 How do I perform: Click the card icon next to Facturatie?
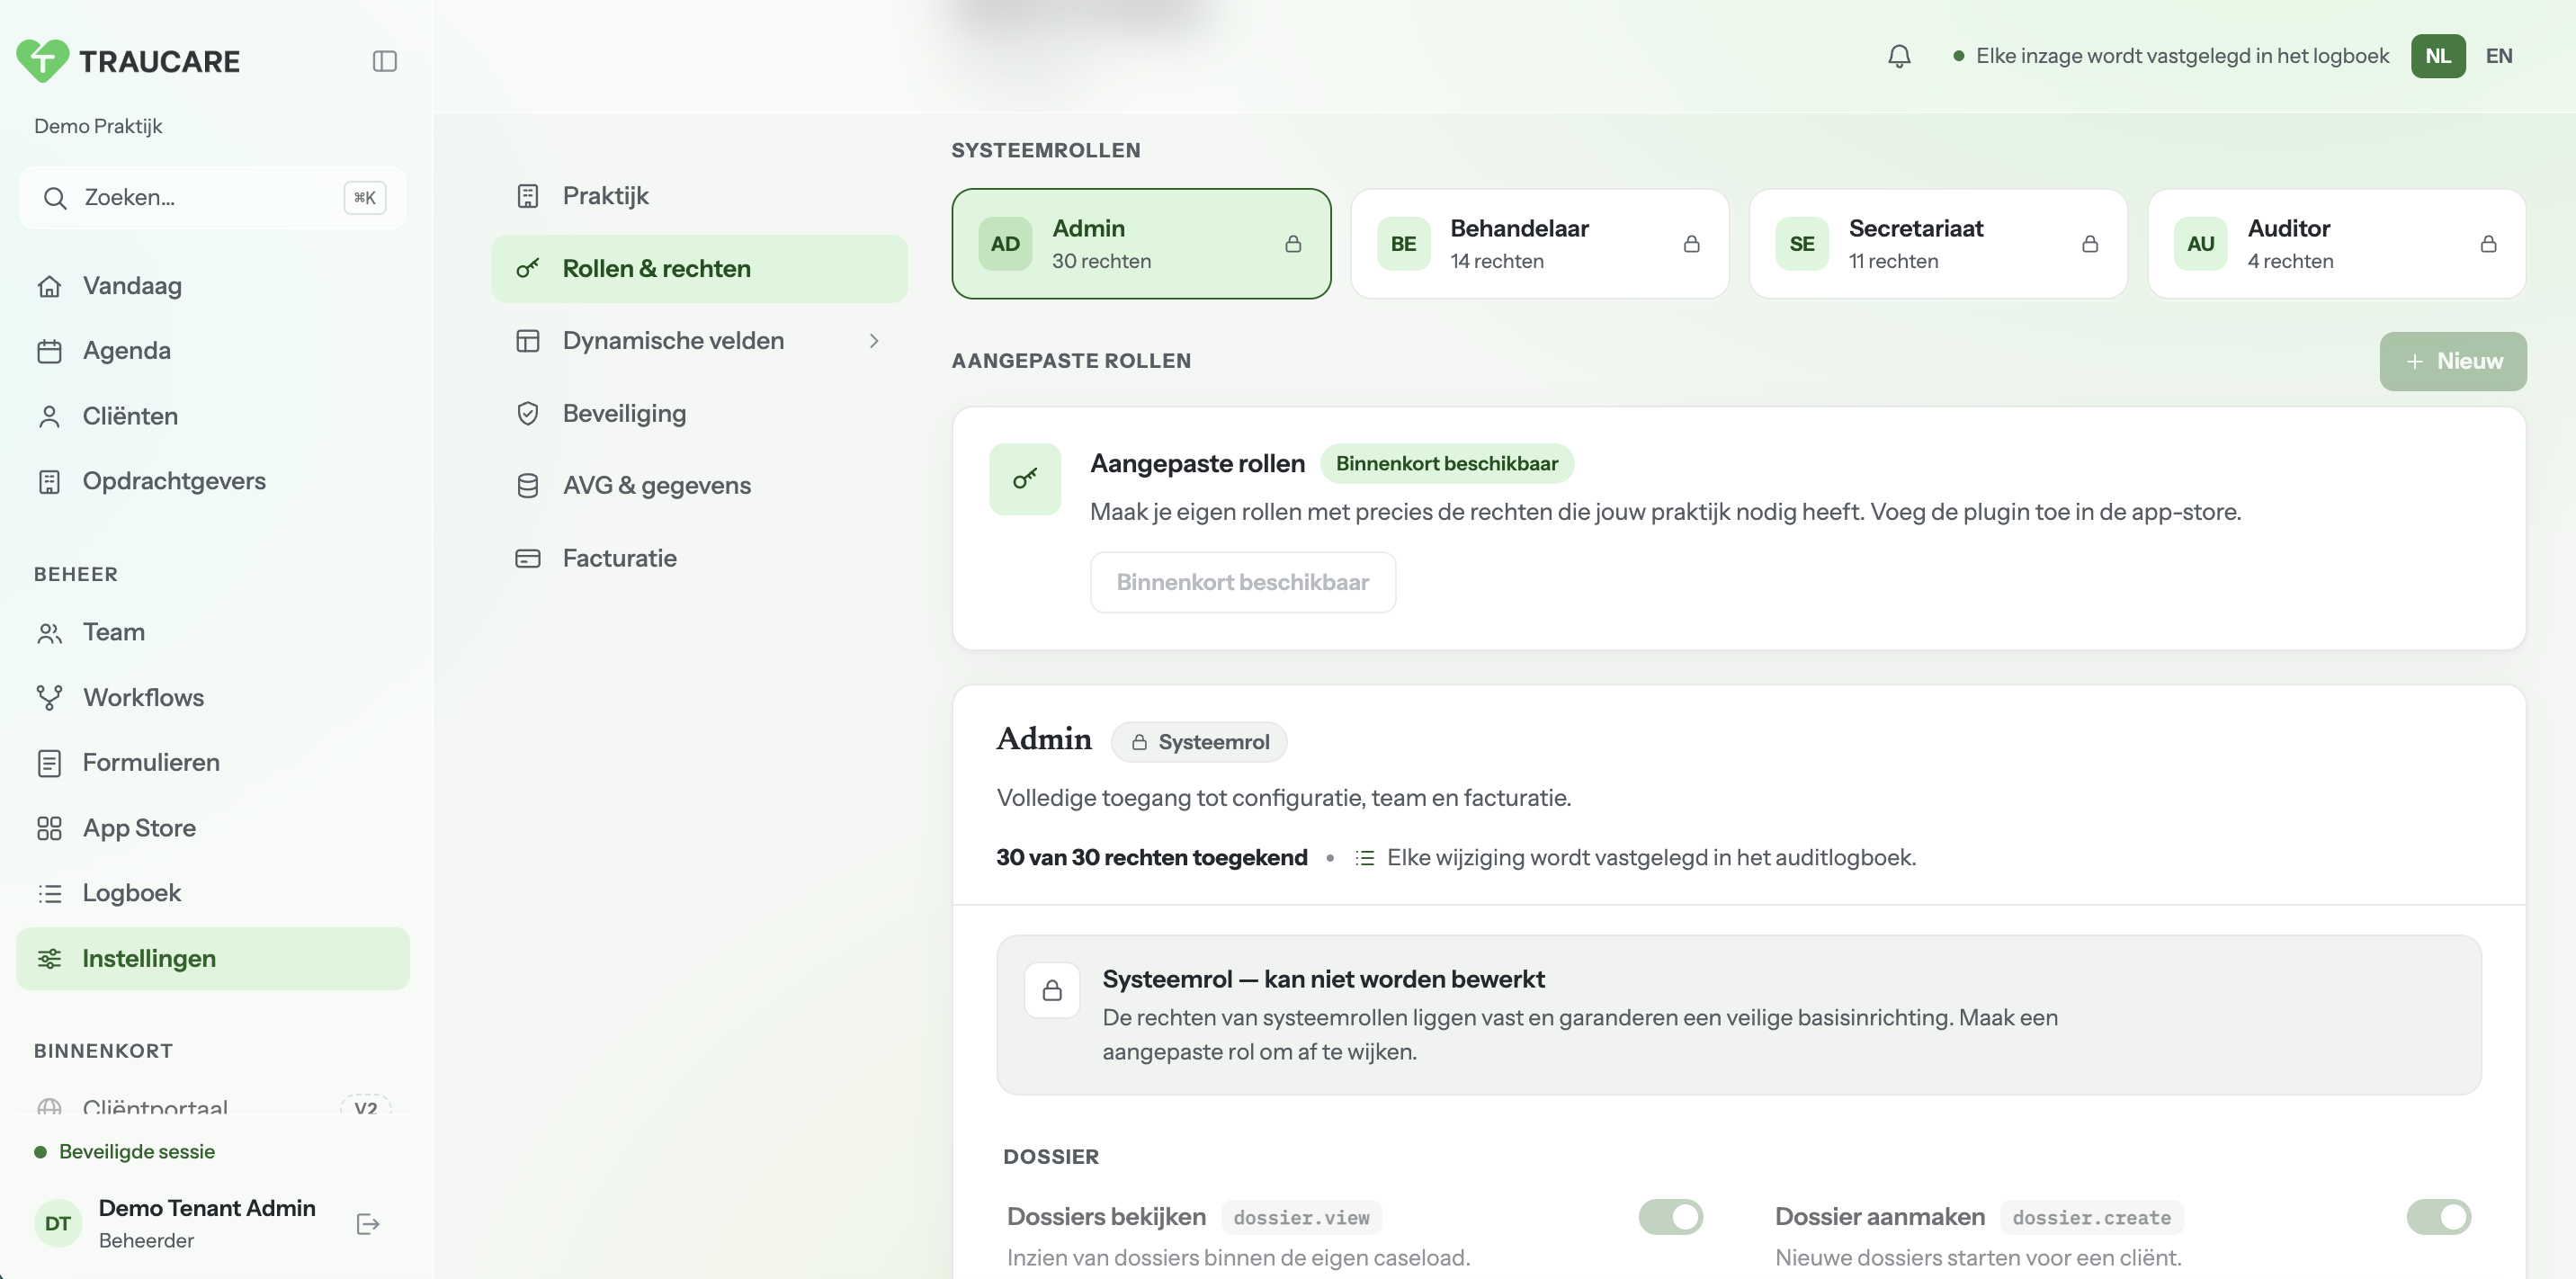[x=528, y=558]
